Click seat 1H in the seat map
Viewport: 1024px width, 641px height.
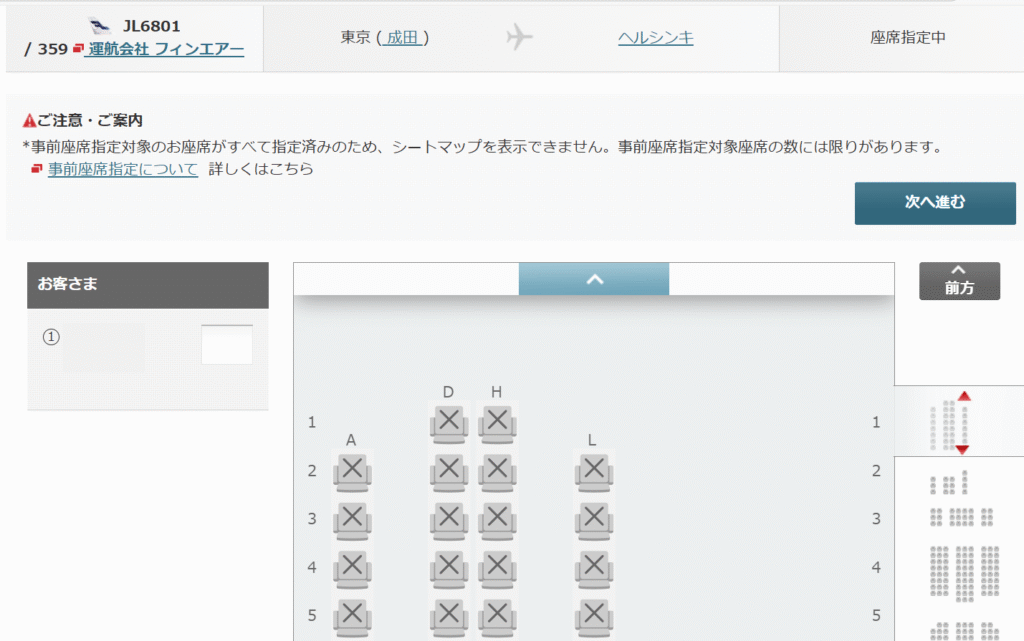[x=497, y=422]
